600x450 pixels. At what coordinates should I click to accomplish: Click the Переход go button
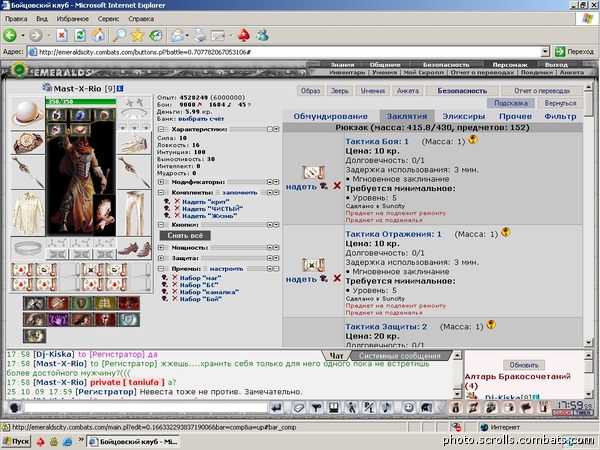[x=575, y=52]
